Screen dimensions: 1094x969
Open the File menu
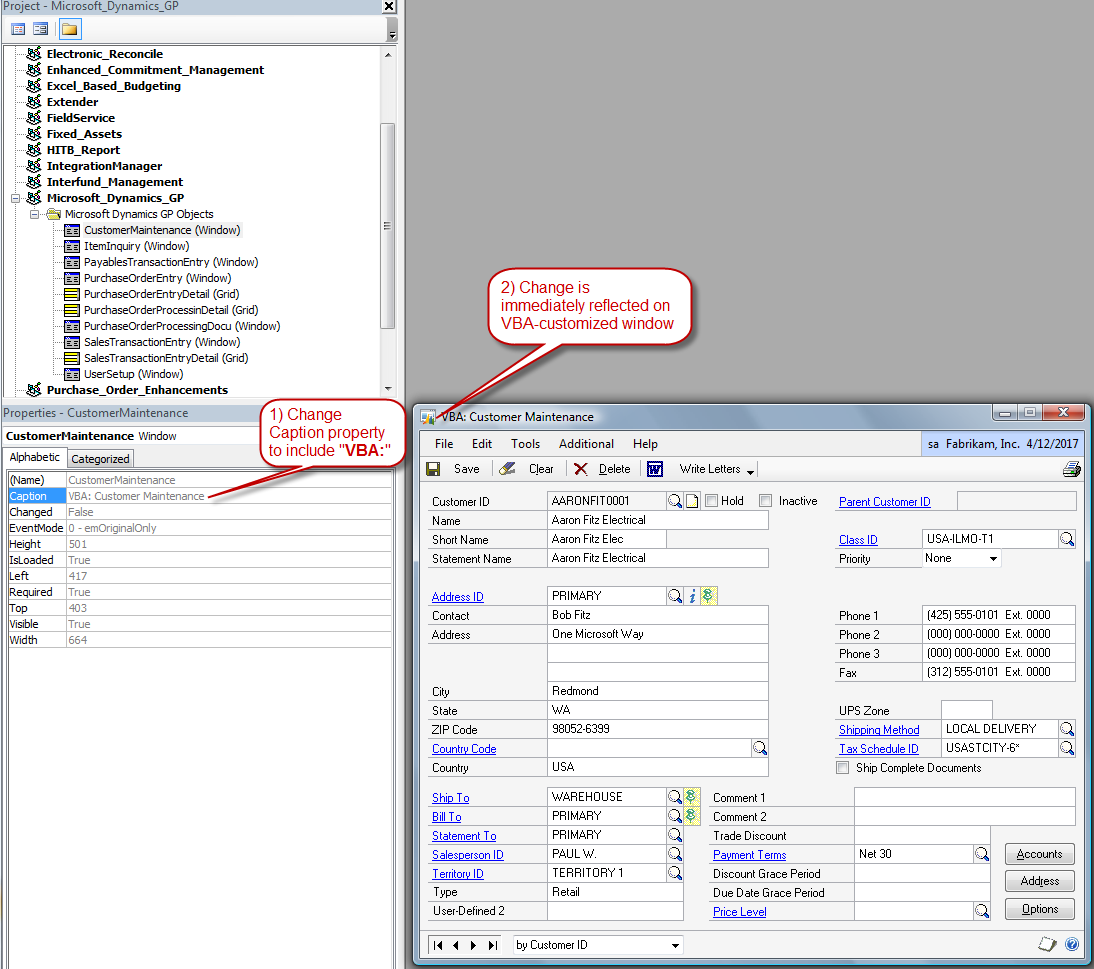(444, 444)
